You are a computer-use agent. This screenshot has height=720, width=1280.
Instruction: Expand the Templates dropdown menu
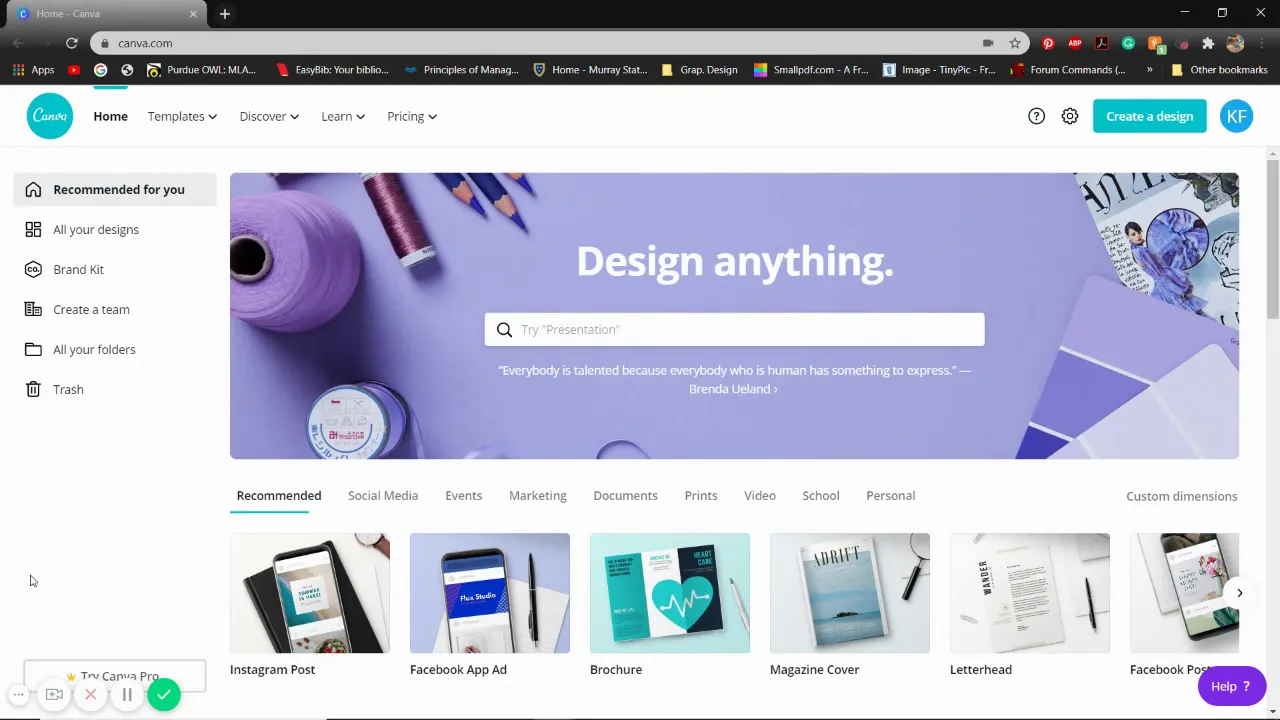coord(182,116)
